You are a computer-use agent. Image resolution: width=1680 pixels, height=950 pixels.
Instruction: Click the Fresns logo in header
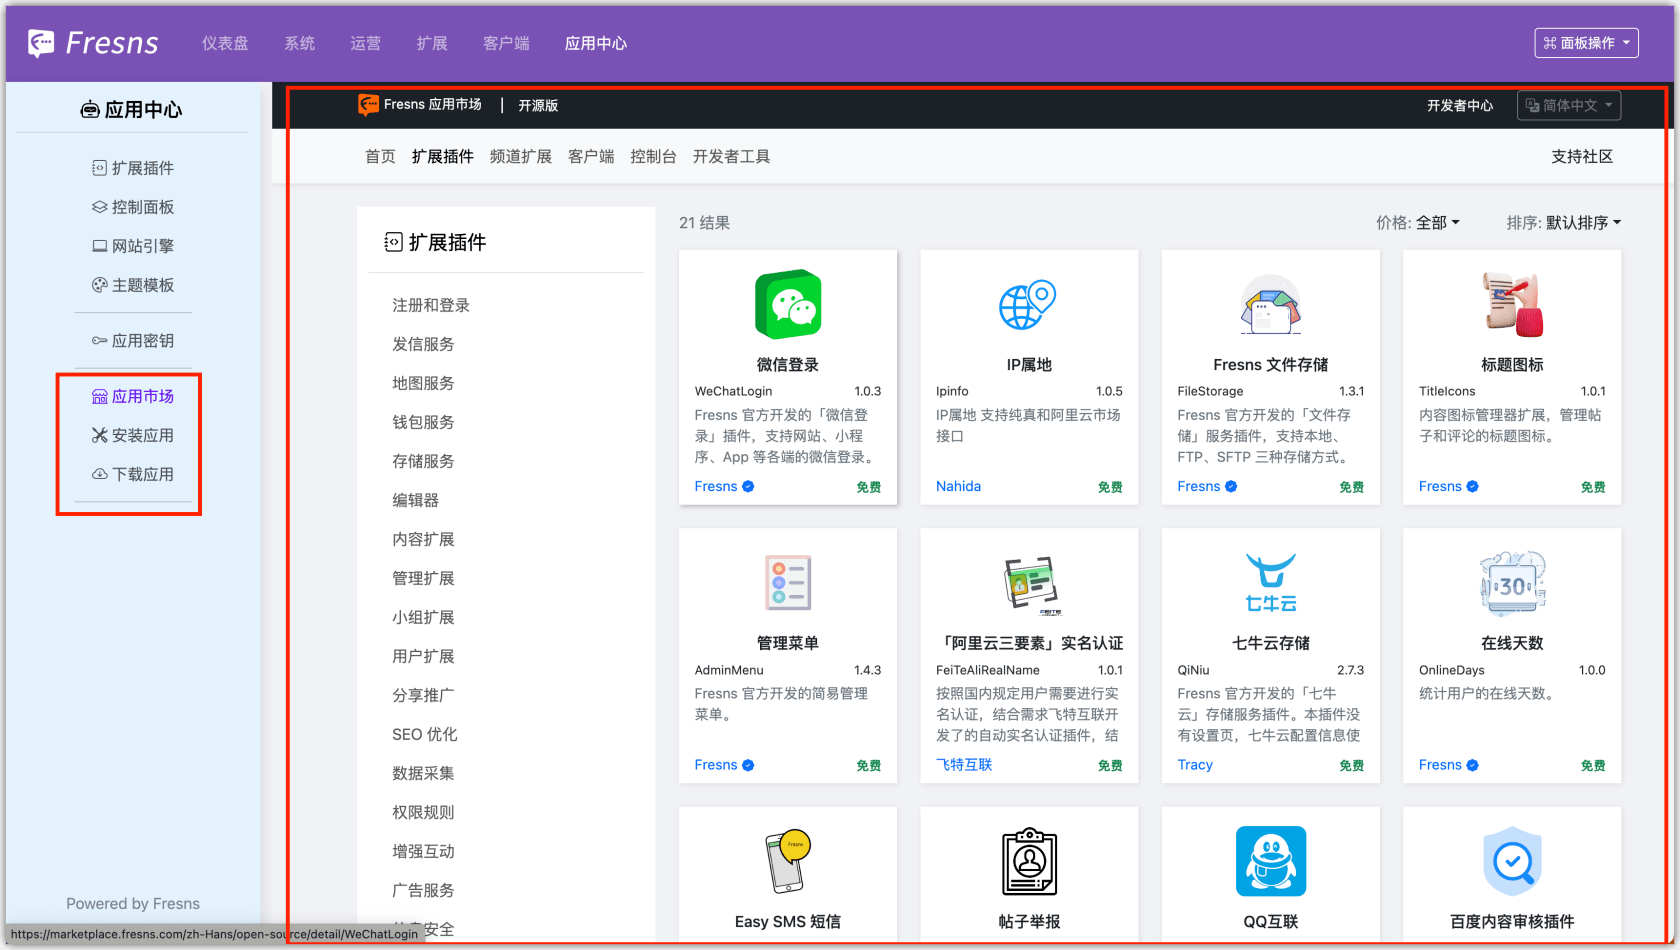[93, 43]
